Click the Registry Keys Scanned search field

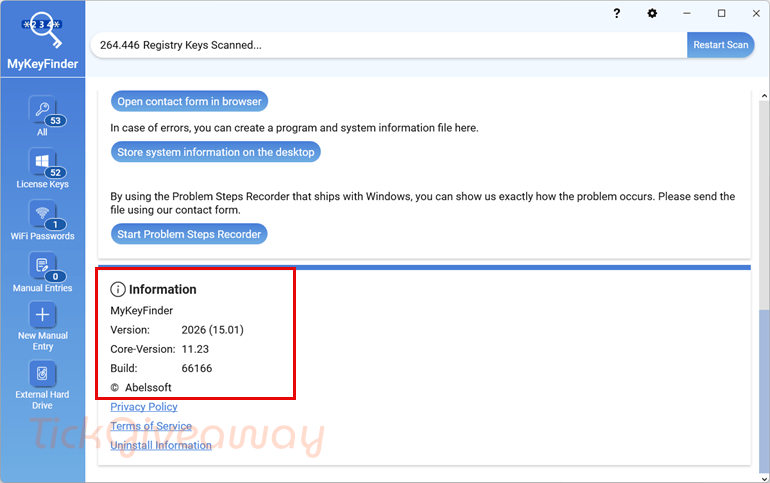pos(389,45)
